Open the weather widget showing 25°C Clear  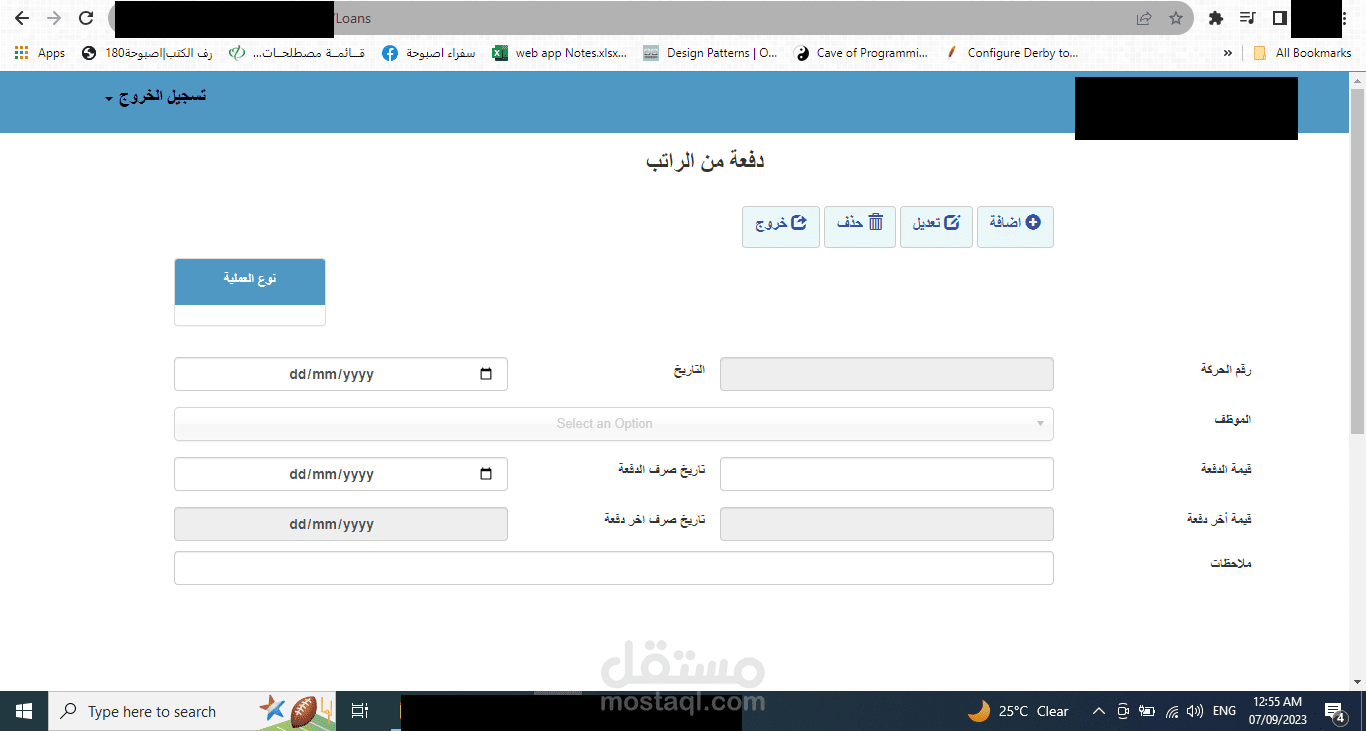click(1018, 711)
